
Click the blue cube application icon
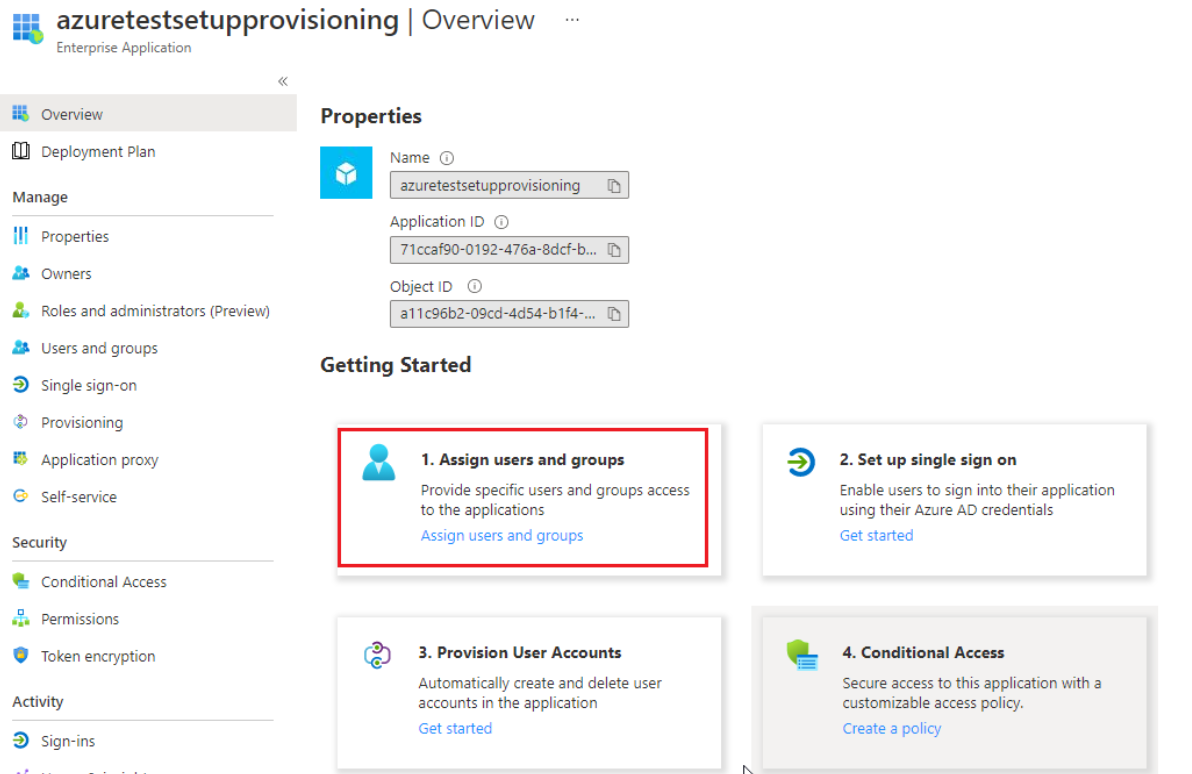pyautogui.click(x=346, y=173)
